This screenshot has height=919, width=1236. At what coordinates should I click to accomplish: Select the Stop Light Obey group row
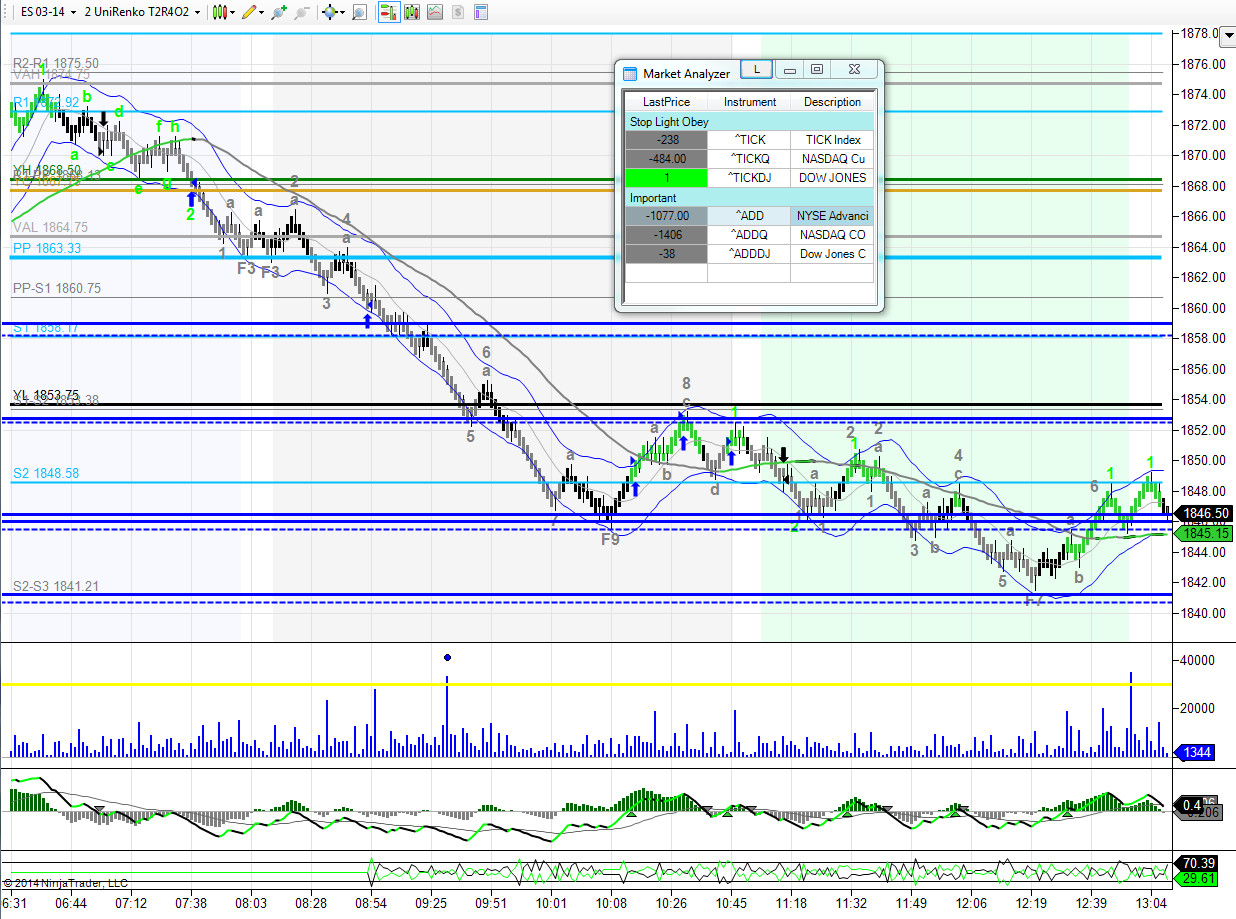click(749, 122)
